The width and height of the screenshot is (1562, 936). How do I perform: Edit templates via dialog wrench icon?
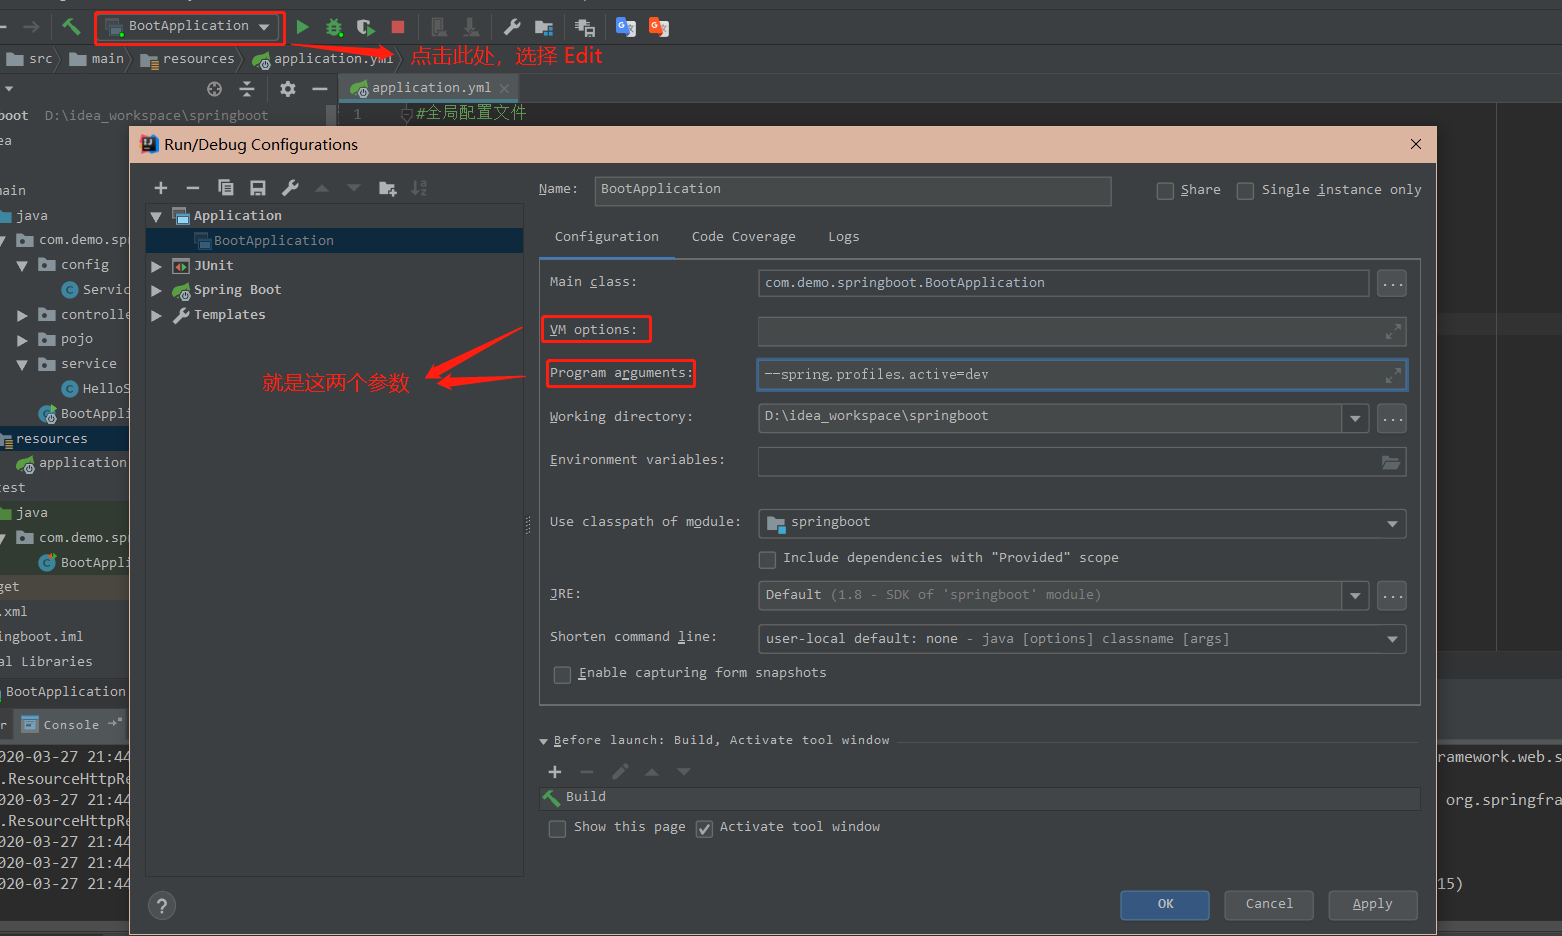[290, 188]
